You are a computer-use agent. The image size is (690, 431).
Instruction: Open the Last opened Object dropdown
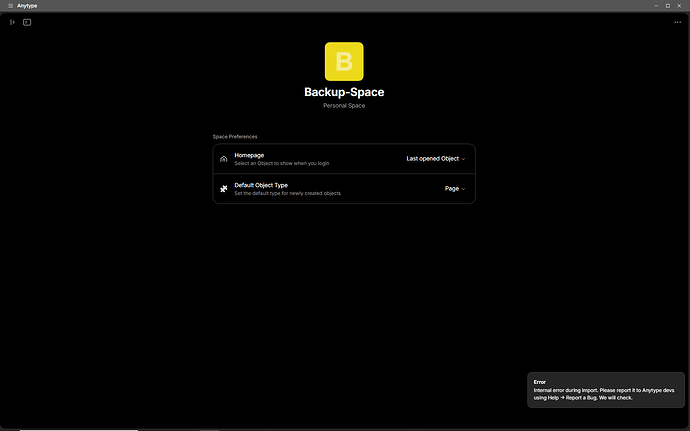tap(436, 158)
